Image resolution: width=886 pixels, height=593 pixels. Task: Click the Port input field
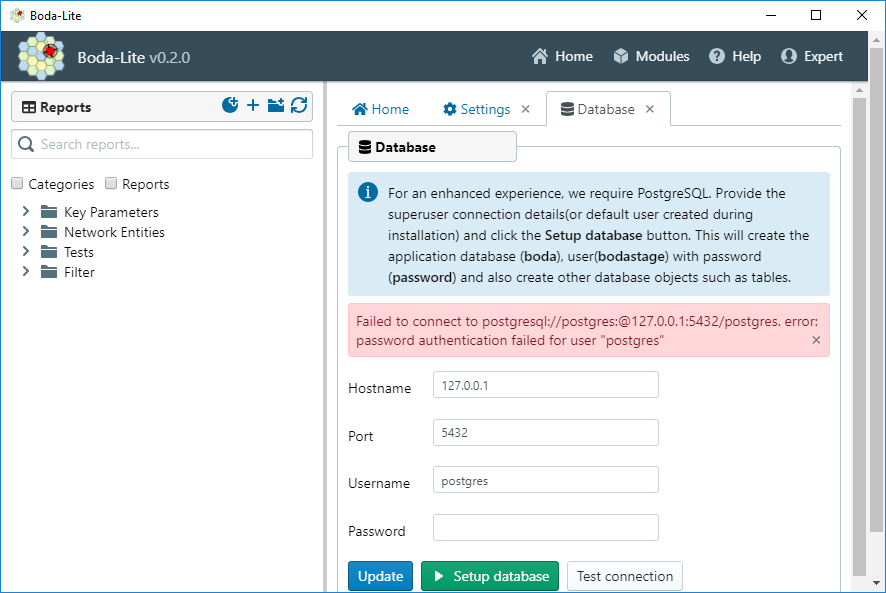click(545, 432)
